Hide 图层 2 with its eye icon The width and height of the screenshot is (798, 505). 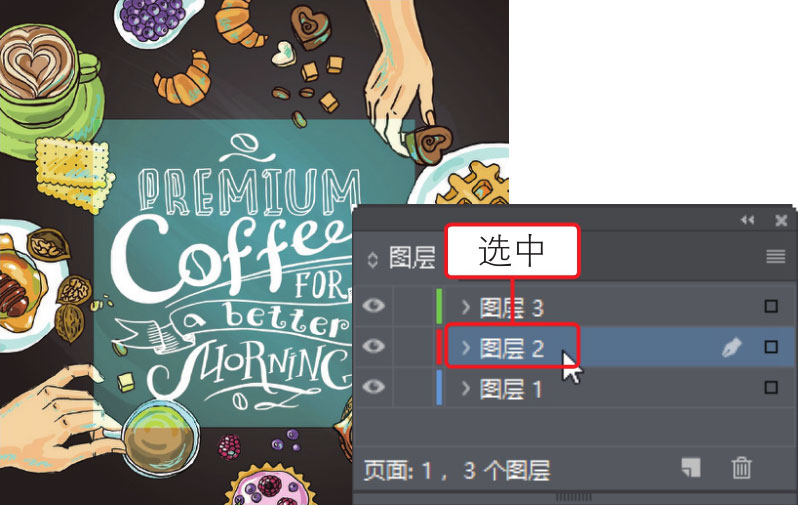(x=374, y=346)
